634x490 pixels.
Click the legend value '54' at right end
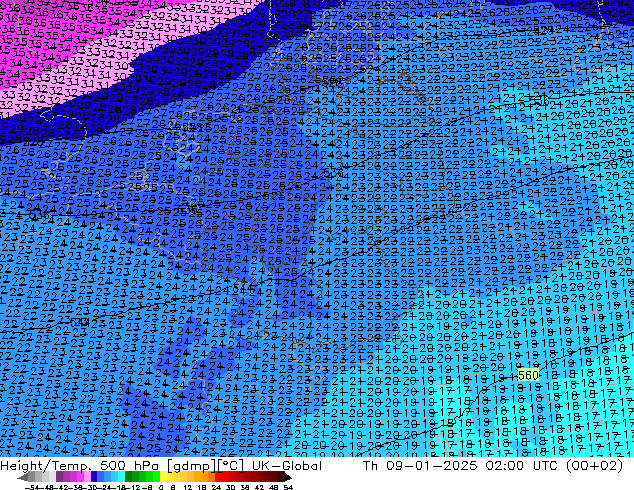pyautogui.click(x=288, y=487)
